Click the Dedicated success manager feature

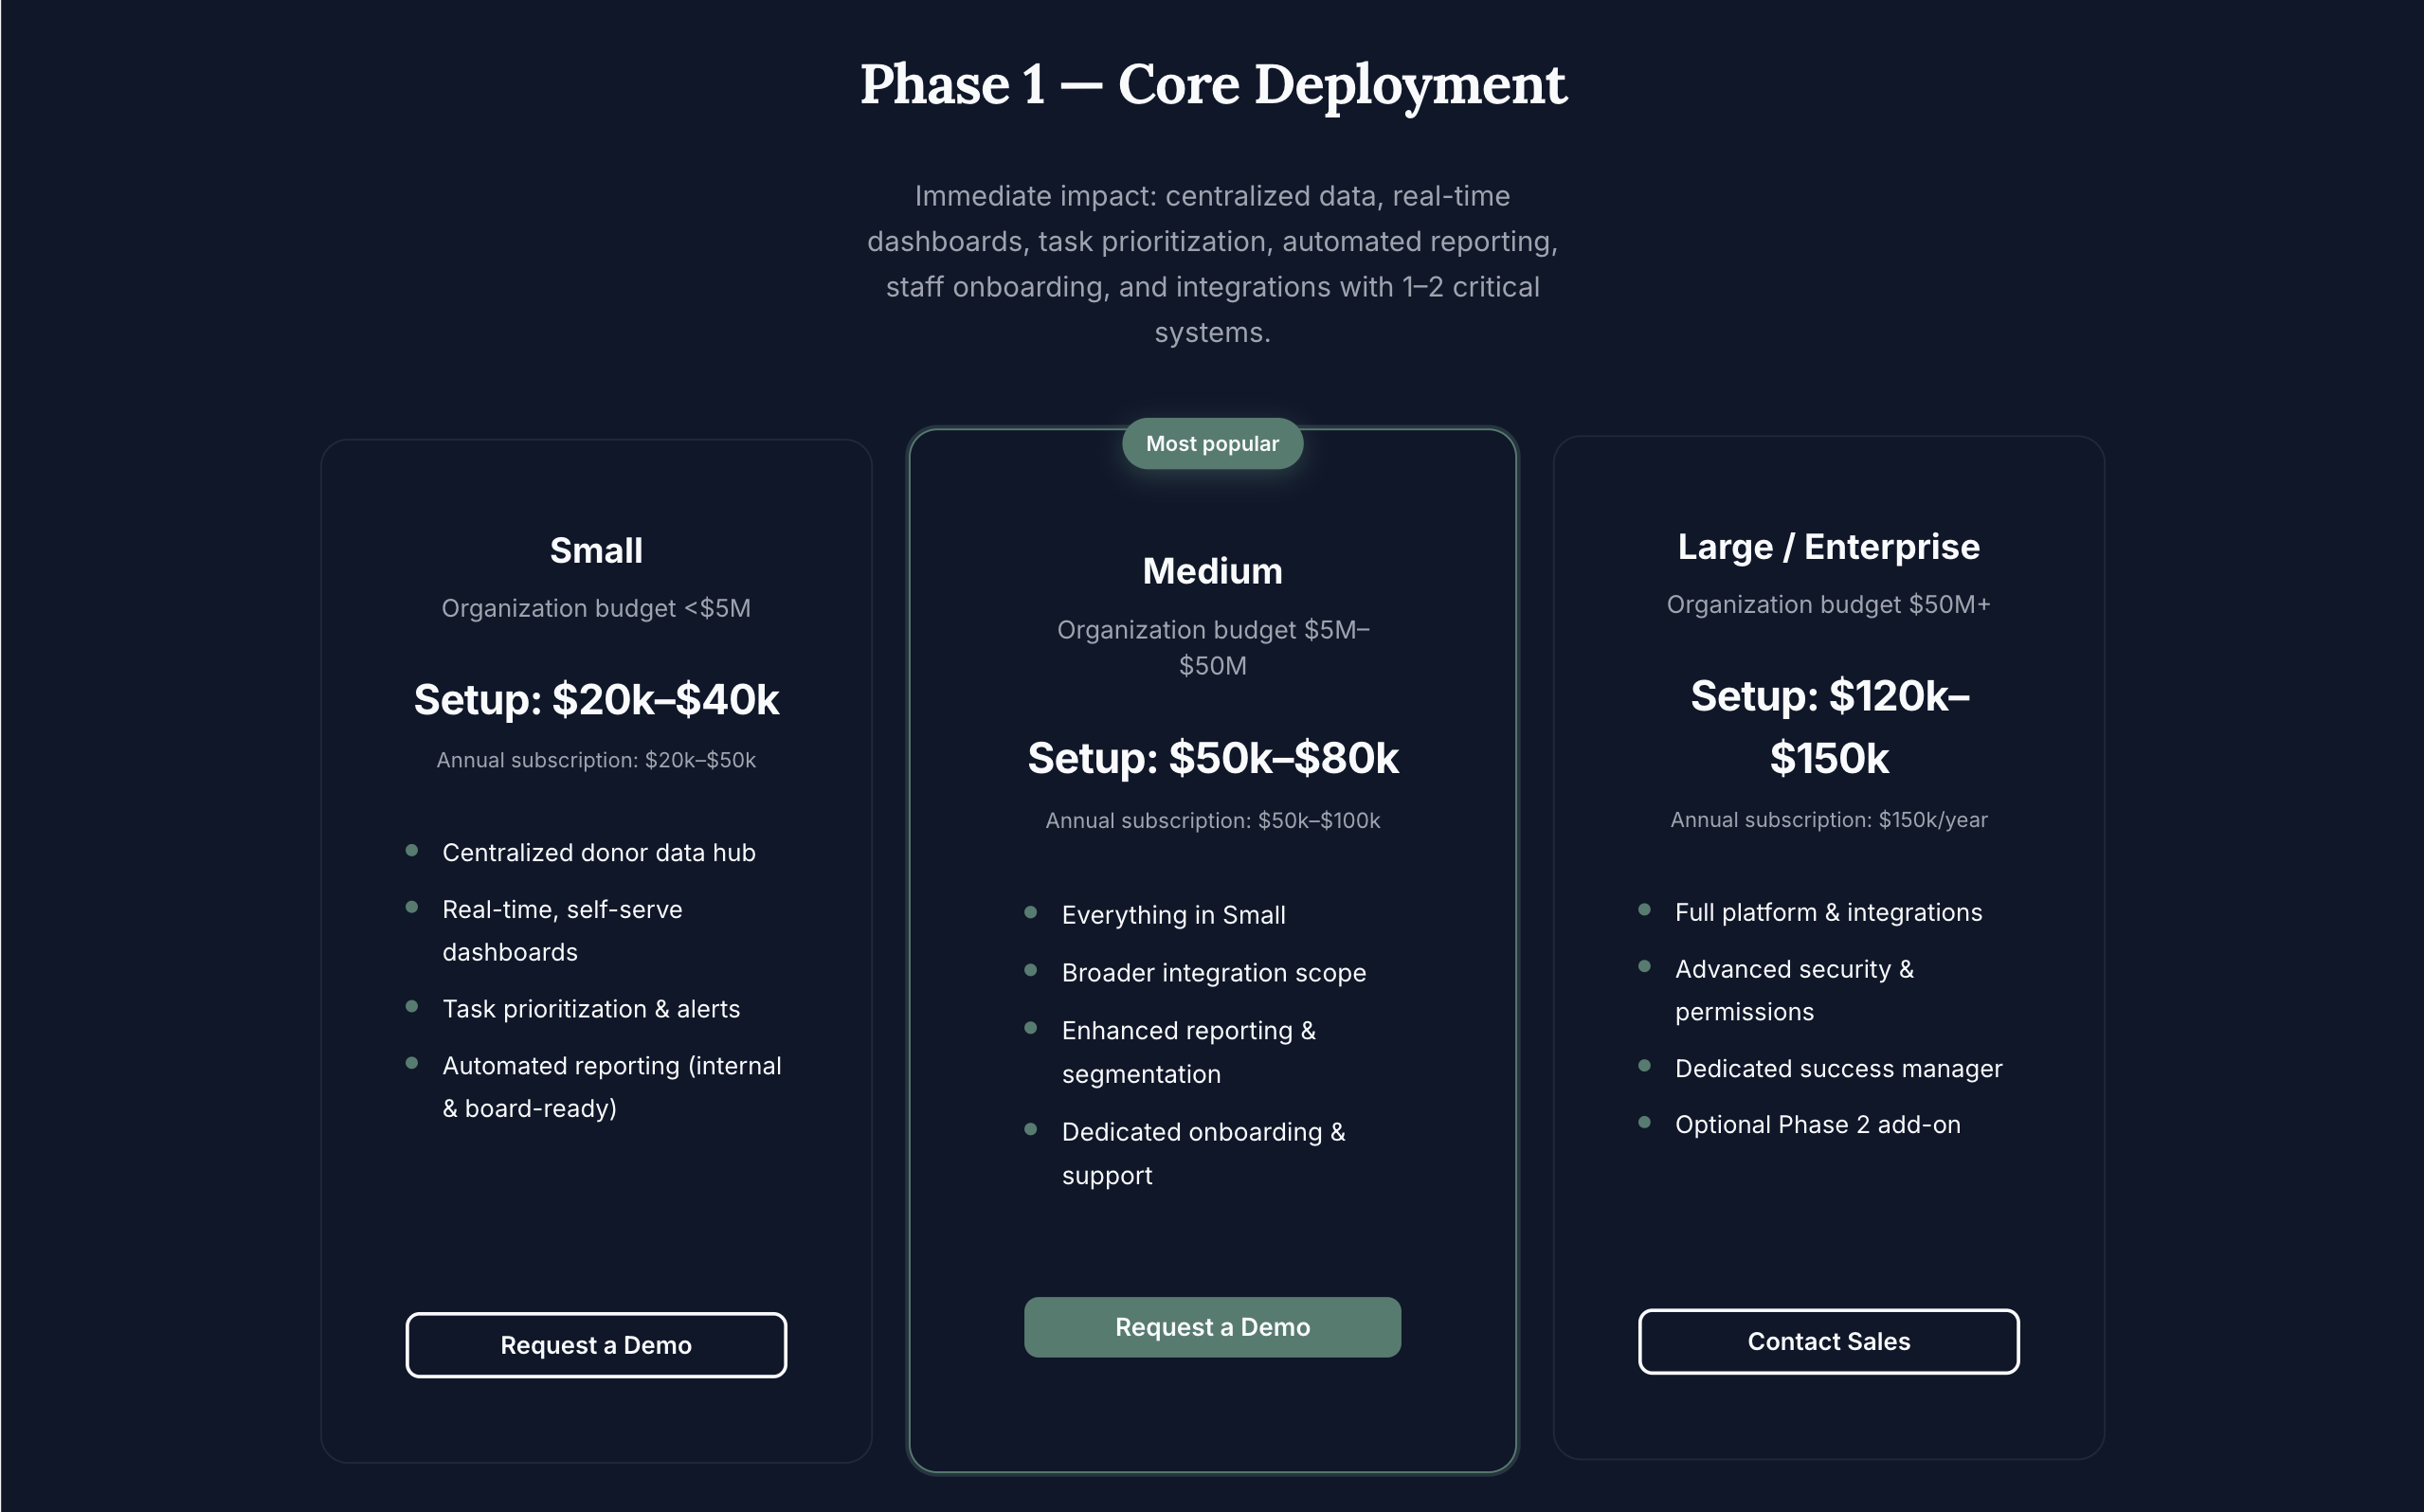[x=1838, y=1069]
